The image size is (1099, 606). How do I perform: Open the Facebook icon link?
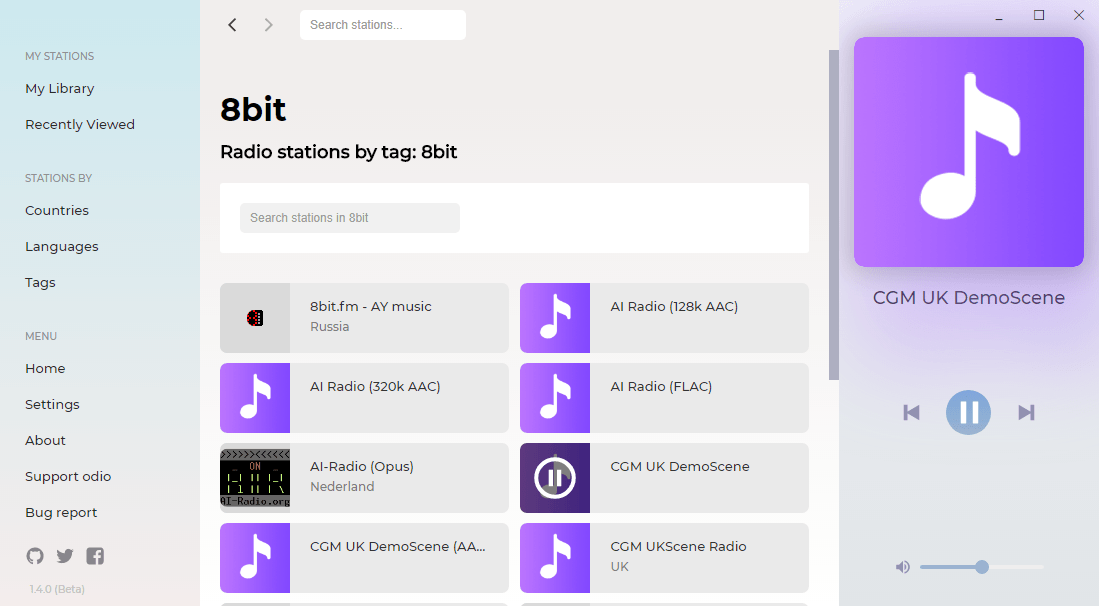pyautogui.click(x=95, y=556)
